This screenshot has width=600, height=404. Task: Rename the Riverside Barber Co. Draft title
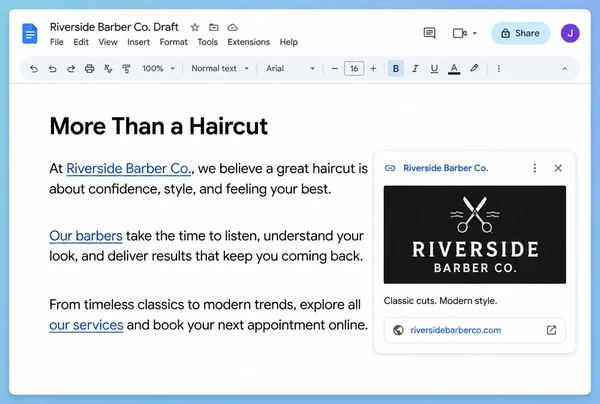click(114, 27)
